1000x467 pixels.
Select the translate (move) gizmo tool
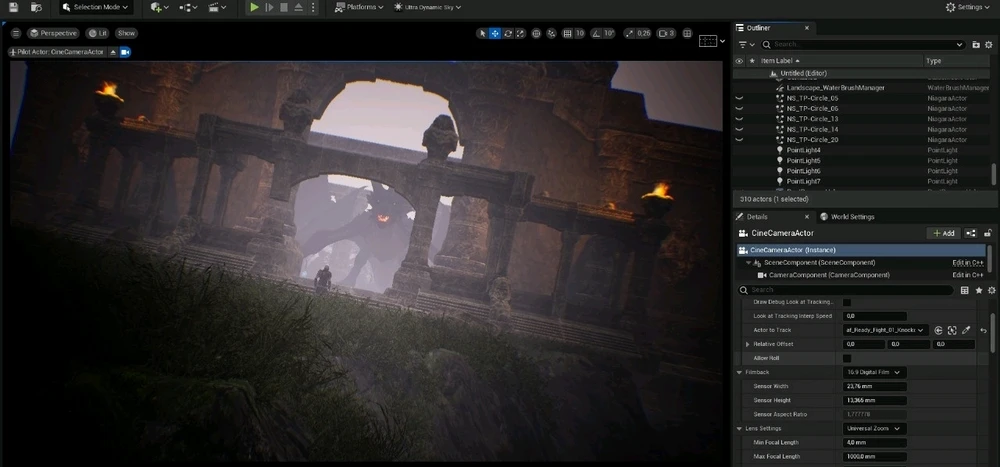pos(495,33)
